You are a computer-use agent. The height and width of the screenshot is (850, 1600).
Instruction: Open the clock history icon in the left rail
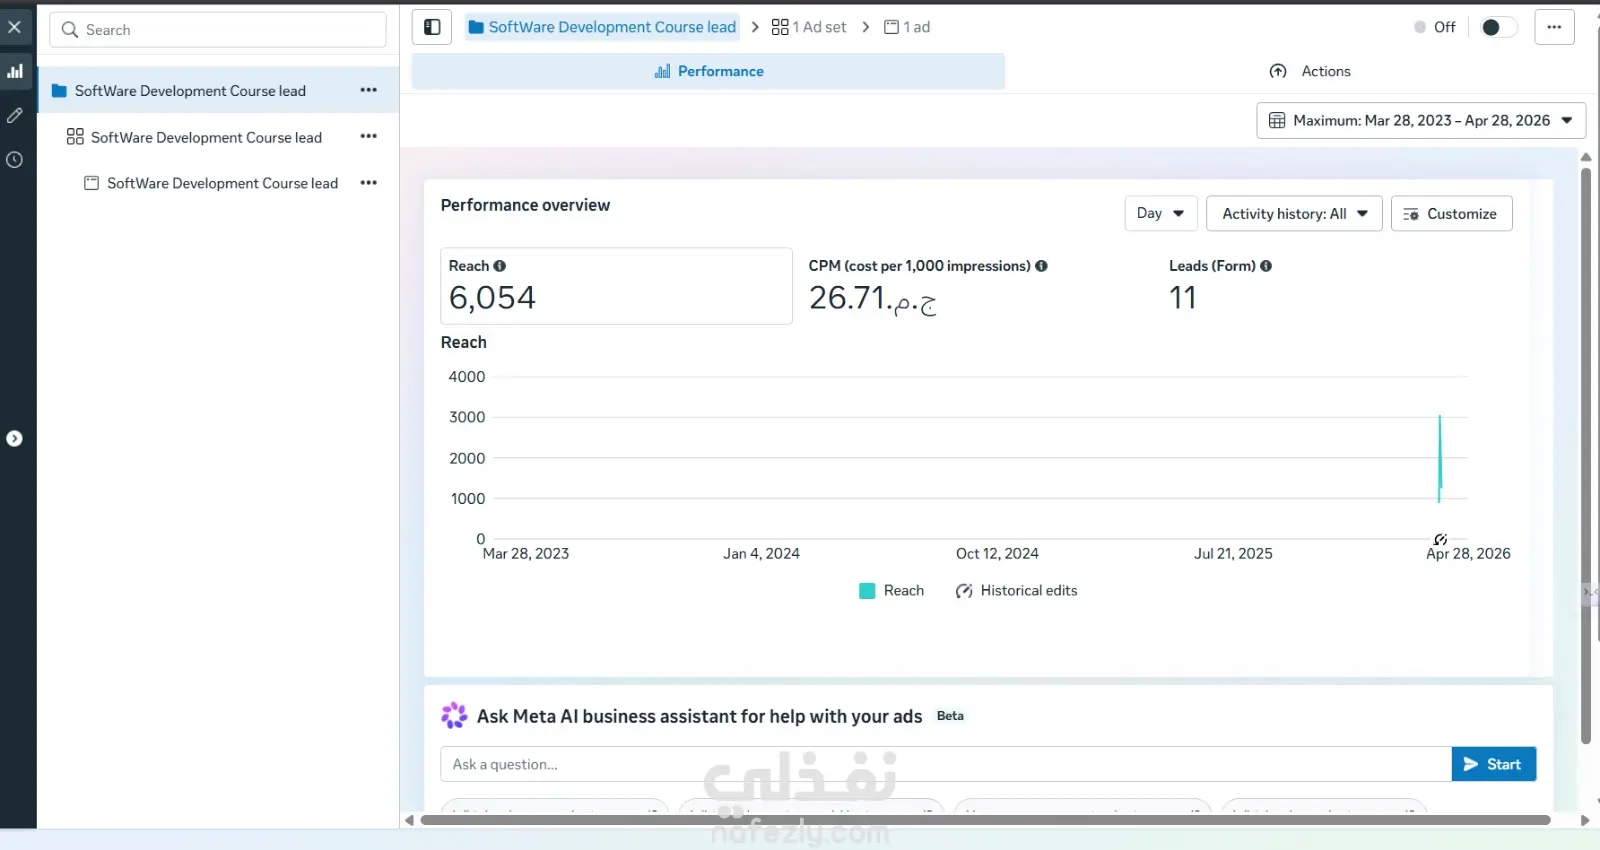(15, 159)
